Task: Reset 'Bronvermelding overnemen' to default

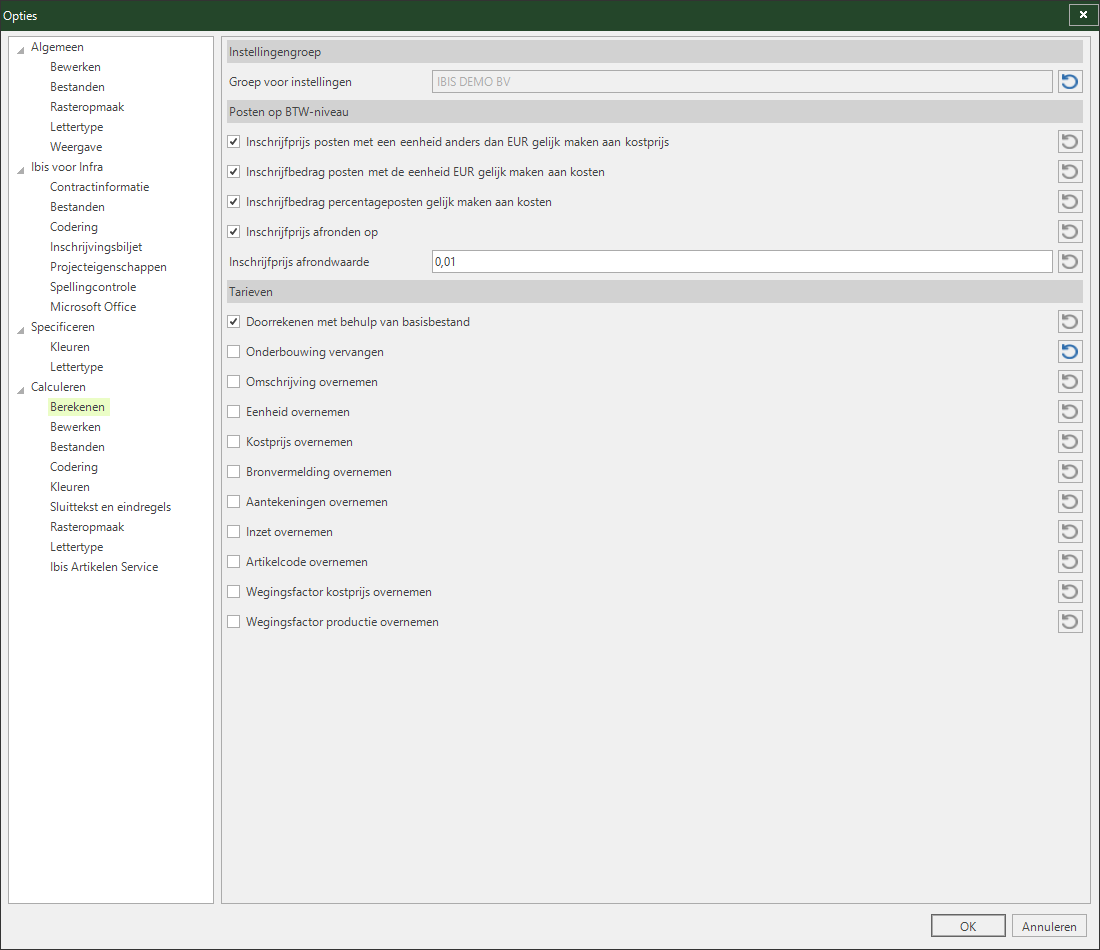Action: pos(1070,471)
